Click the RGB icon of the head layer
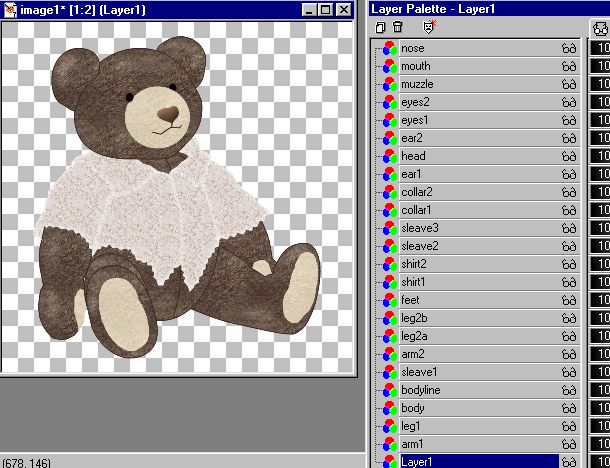 [x=389, y=156]
